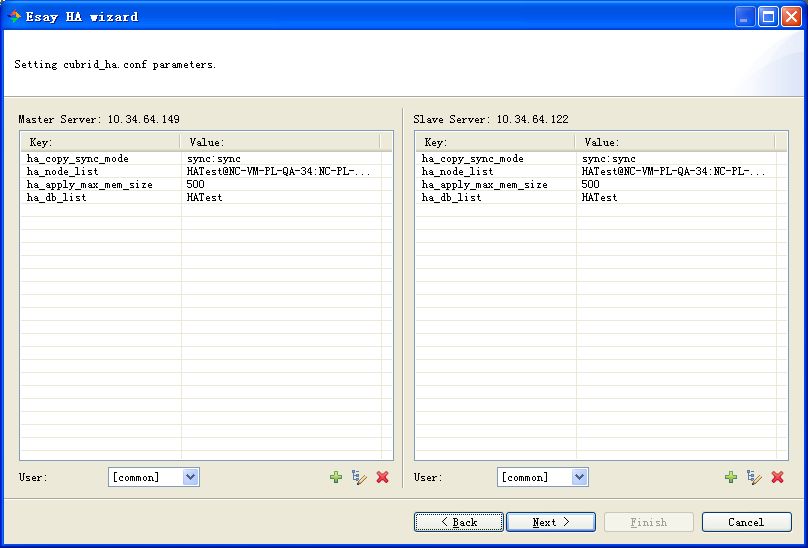
Task: Go back to the previous wizard step
Action: [x=459, y=522]
